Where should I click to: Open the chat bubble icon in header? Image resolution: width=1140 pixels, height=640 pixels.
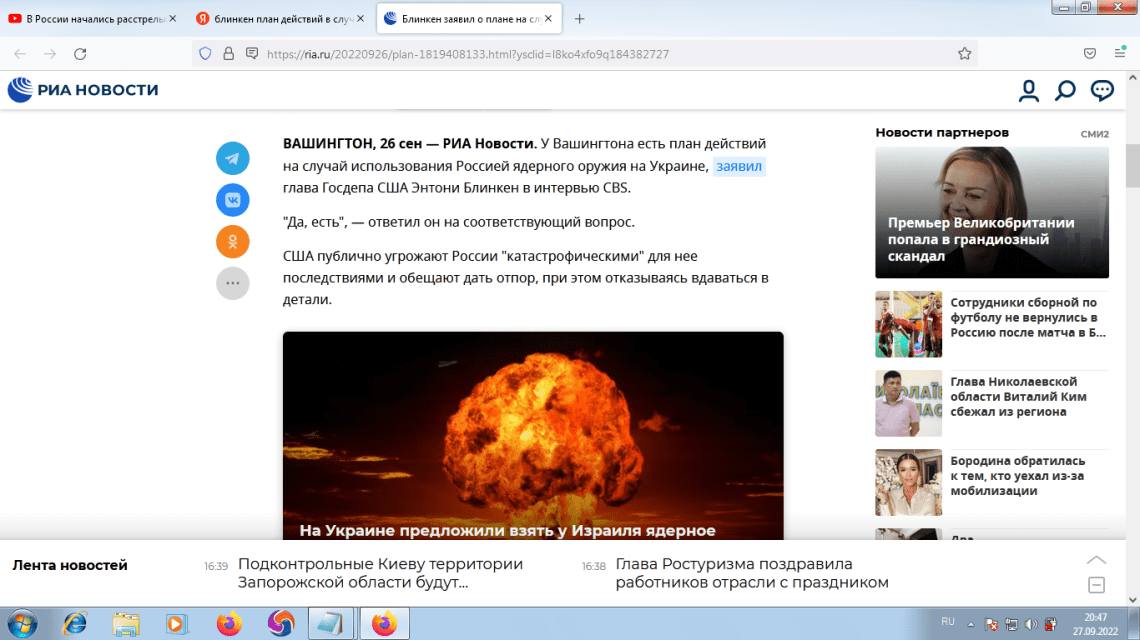(1102, 91)
